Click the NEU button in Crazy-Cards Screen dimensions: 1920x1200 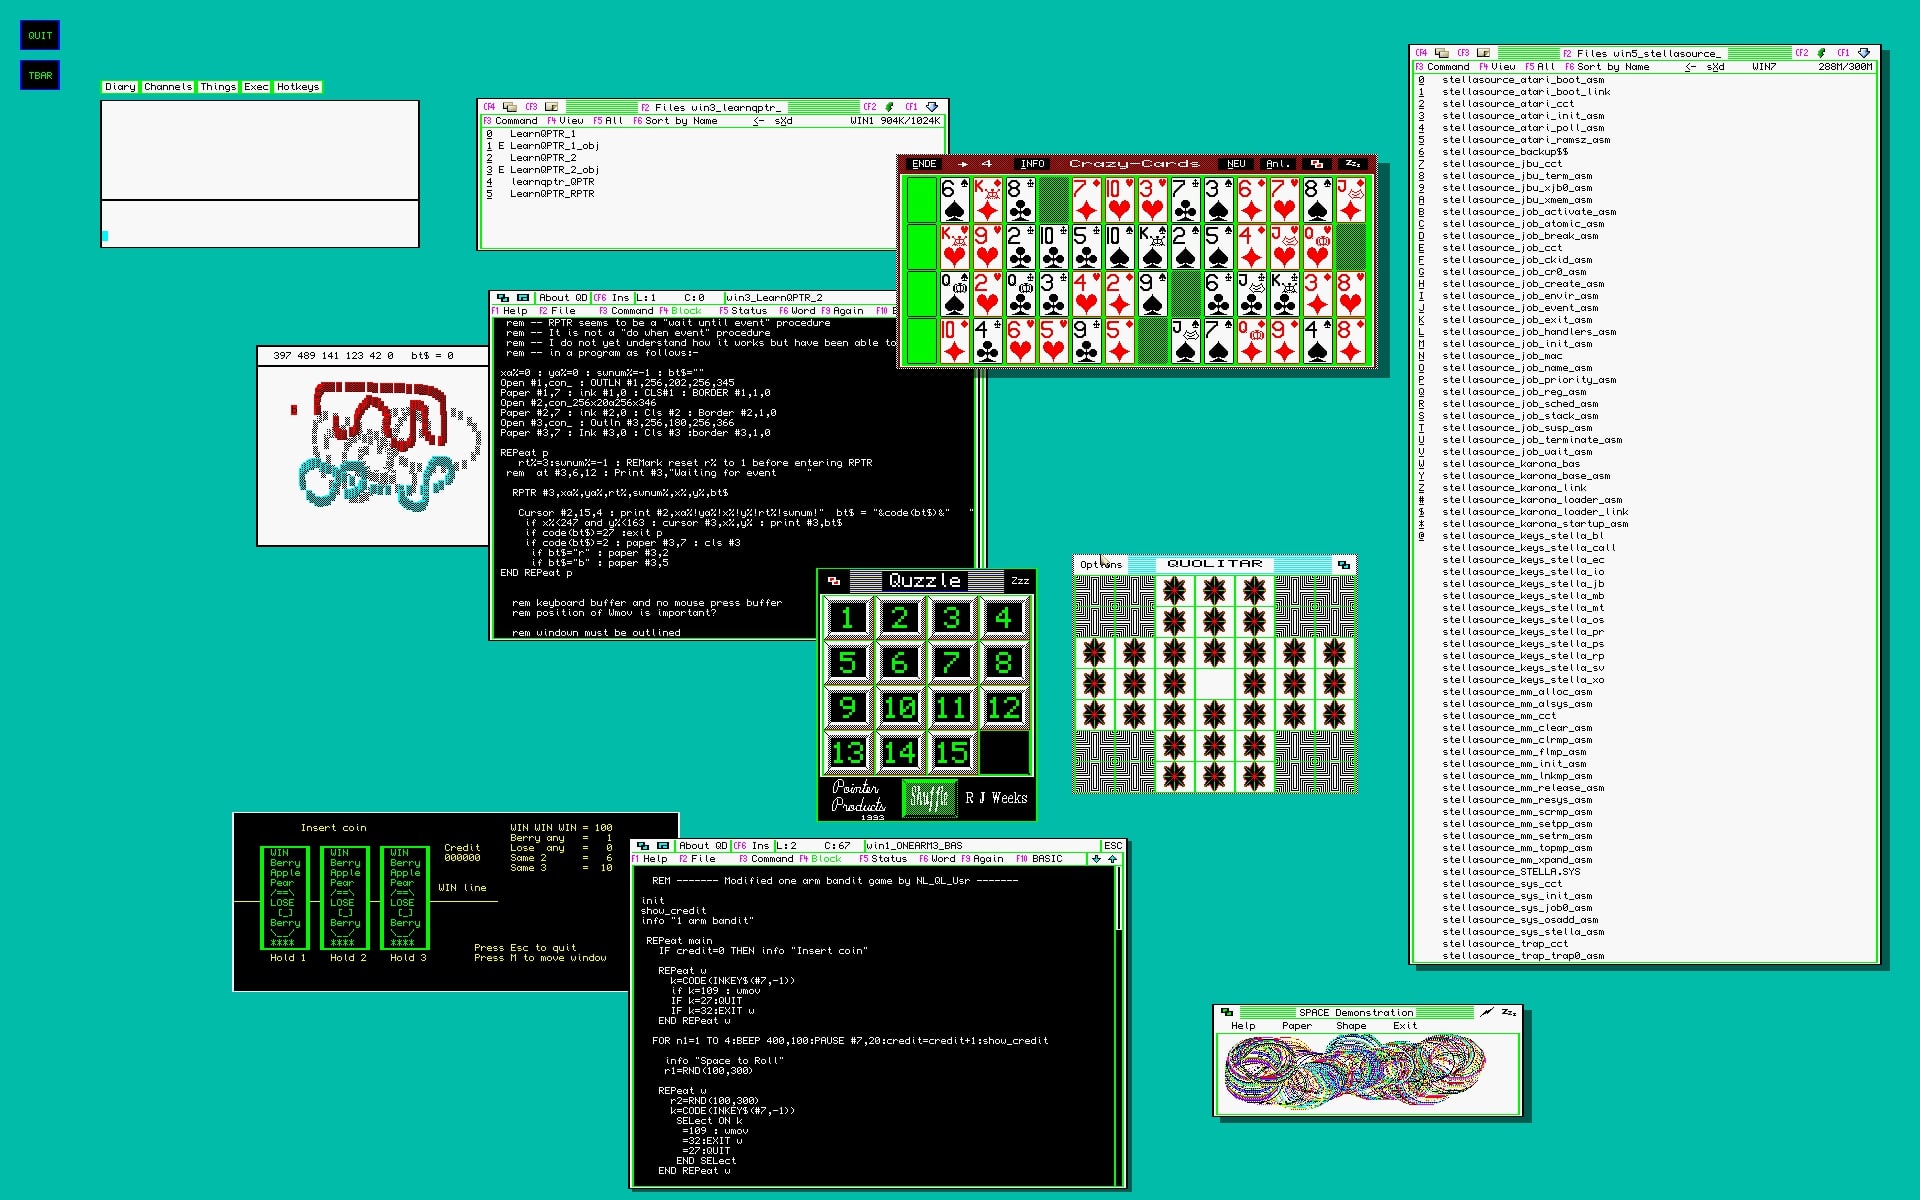[1236, 163]
